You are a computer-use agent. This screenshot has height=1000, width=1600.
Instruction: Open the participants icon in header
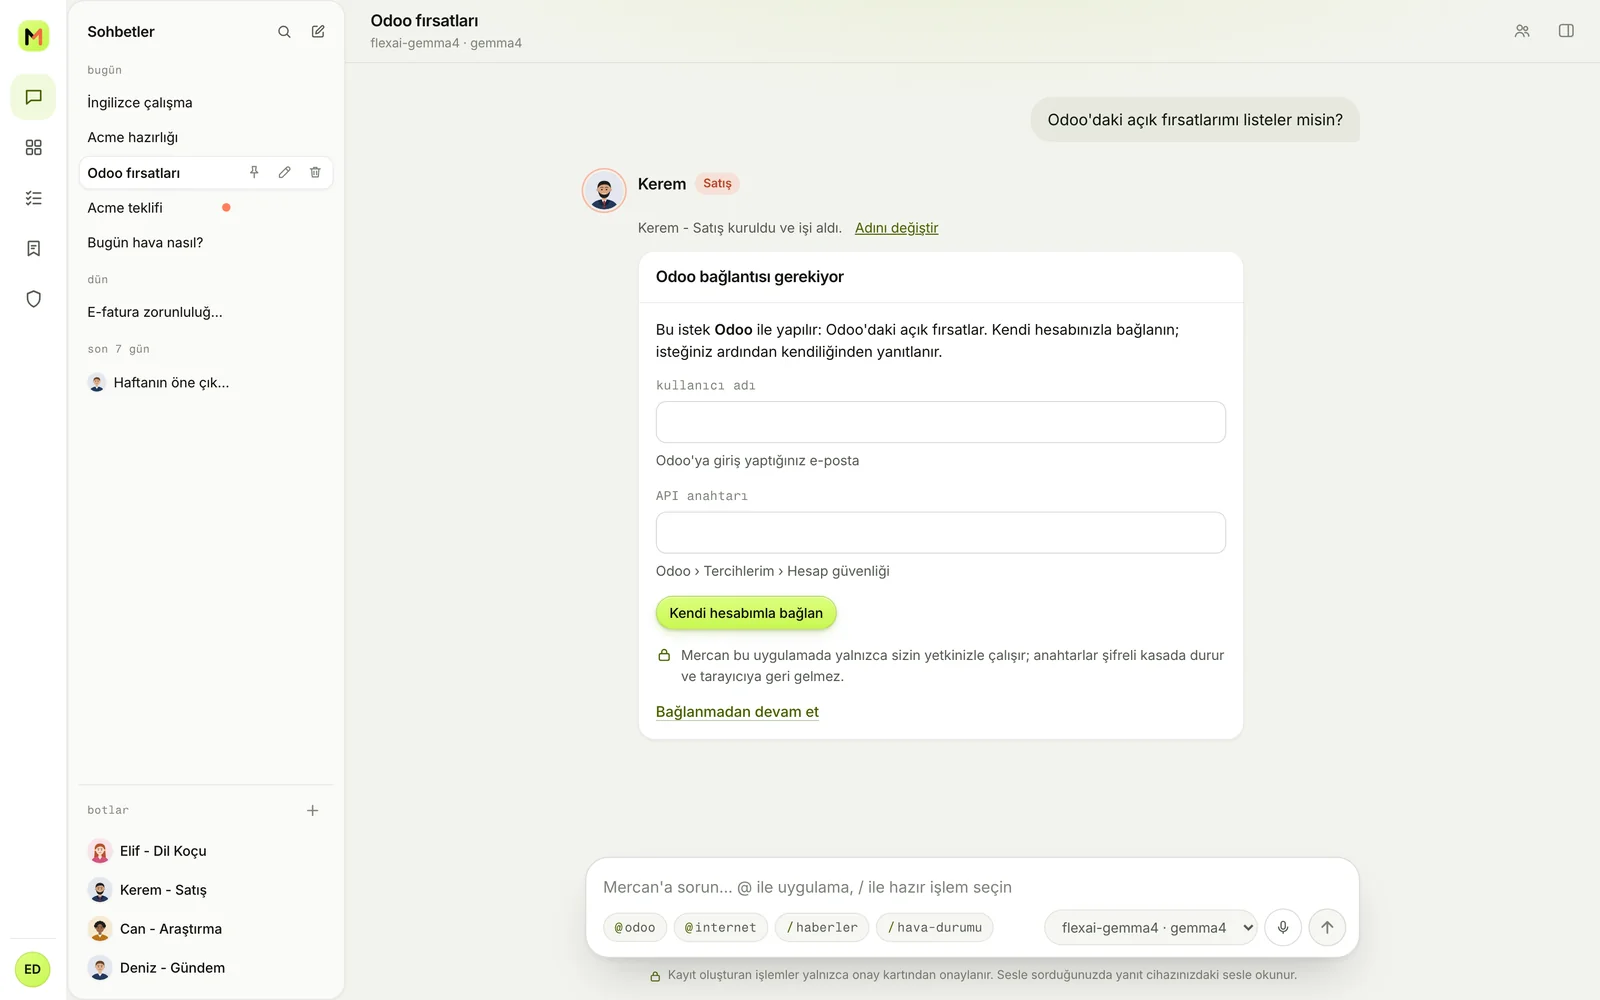click(x=1522, y=31)
